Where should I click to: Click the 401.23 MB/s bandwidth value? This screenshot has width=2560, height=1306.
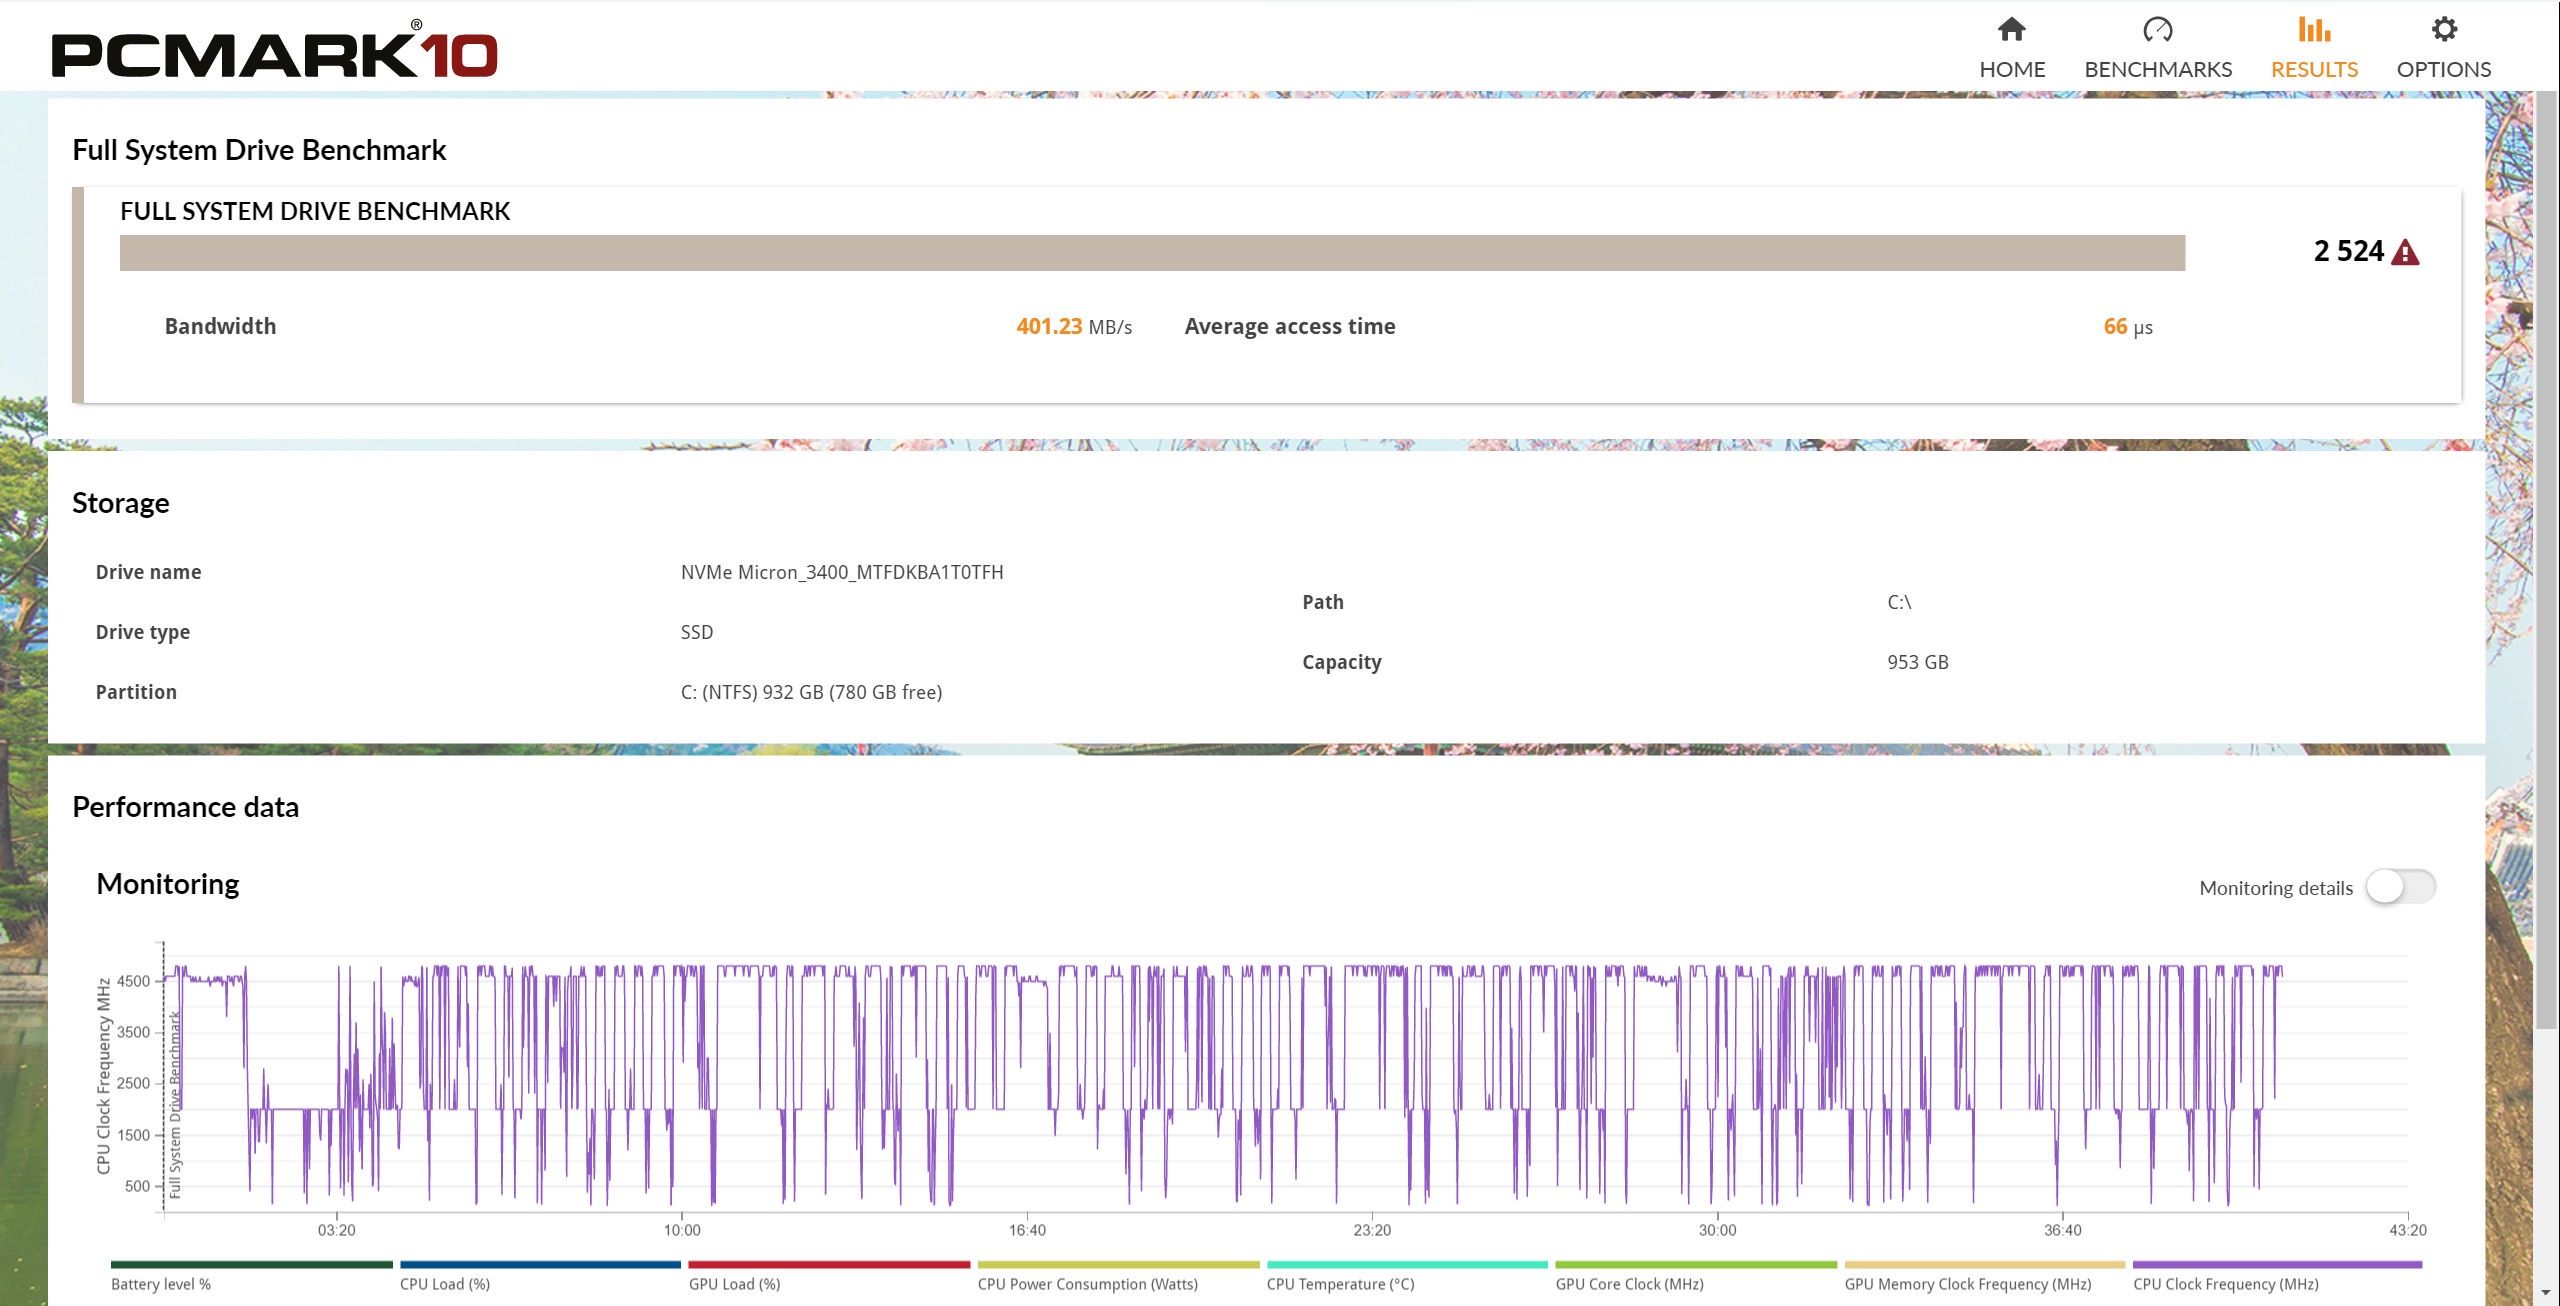pyautogui.click(x=1074, y=327)
